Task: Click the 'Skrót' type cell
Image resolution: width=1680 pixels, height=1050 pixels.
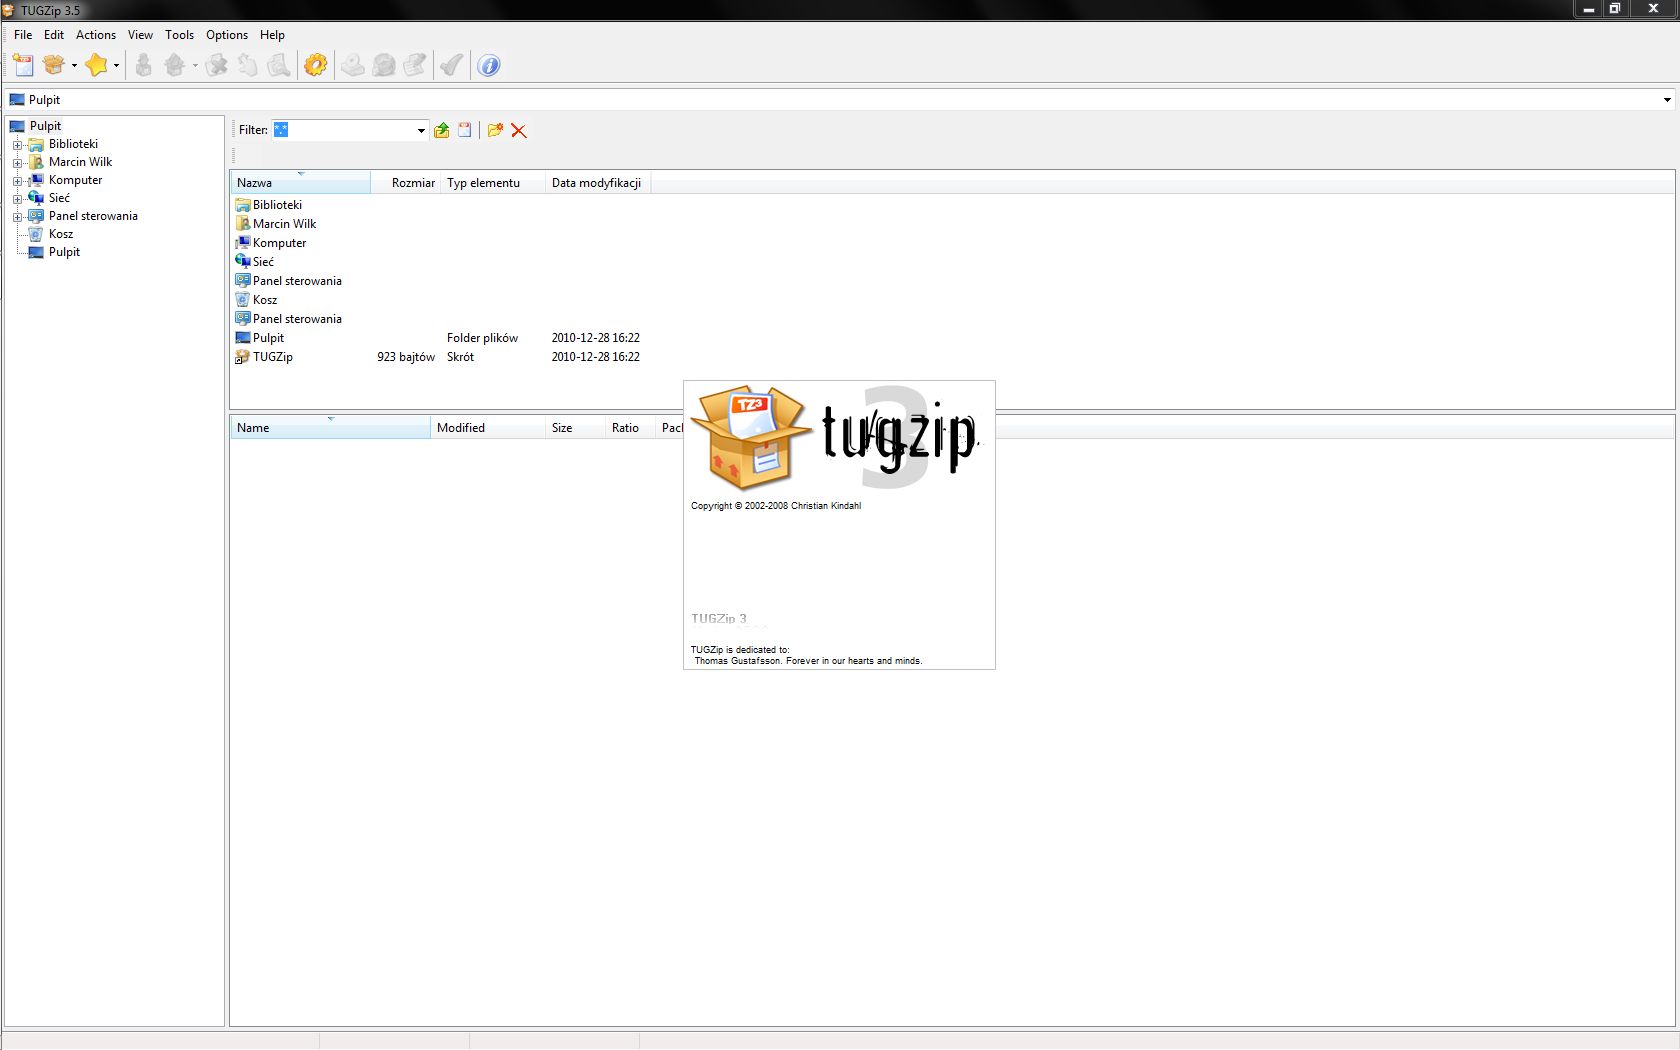Action: (x=460, y=357)
